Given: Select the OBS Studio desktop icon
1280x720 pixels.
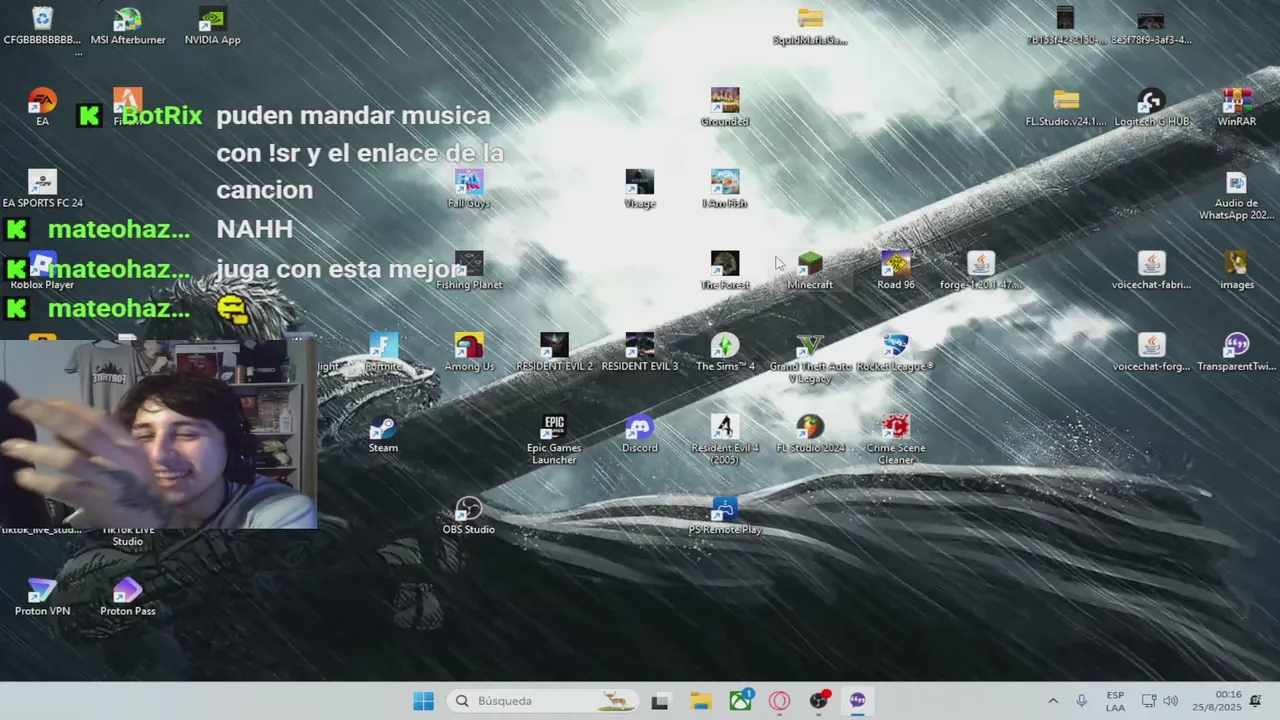Looking at the screenshot, I should 469,515.
